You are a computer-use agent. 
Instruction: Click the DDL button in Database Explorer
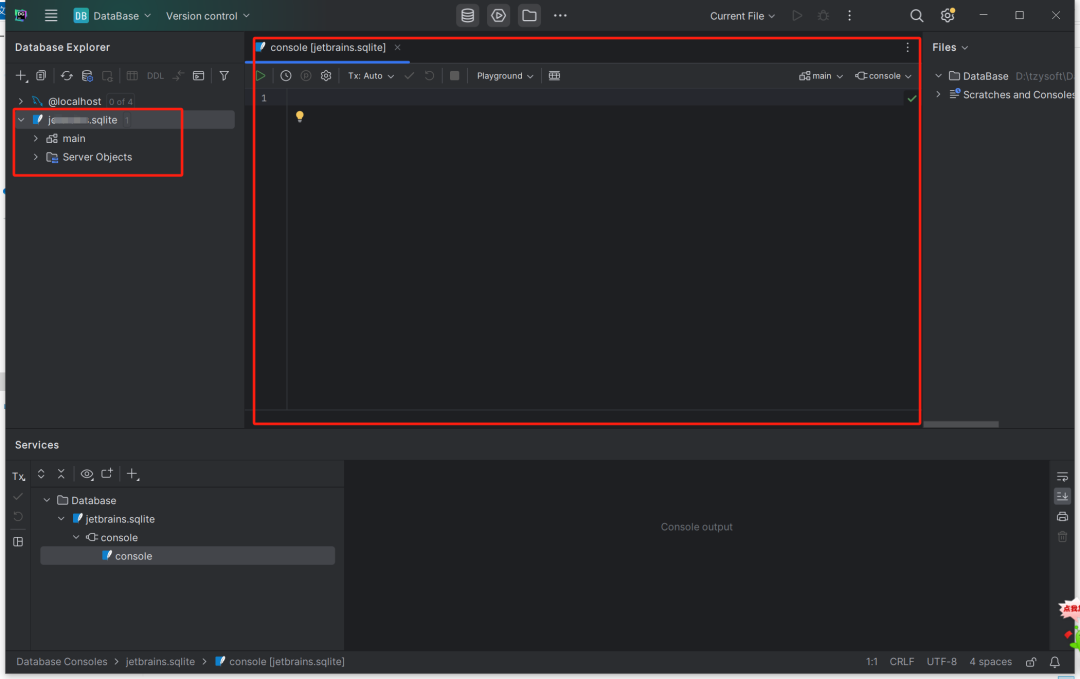pos(156,76)
